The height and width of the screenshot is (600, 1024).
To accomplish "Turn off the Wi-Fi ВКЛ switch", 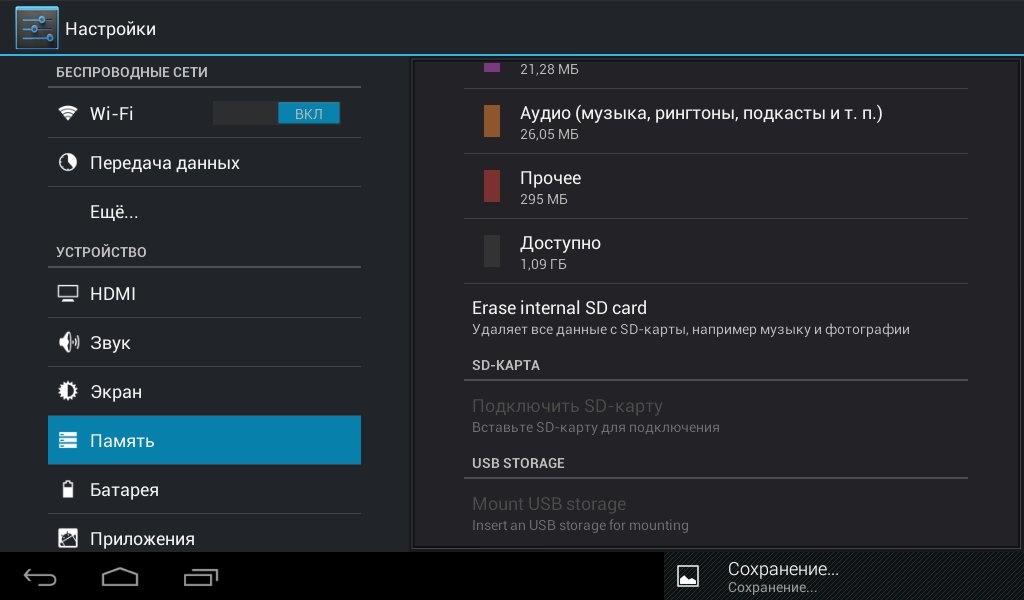I will 276,113.
